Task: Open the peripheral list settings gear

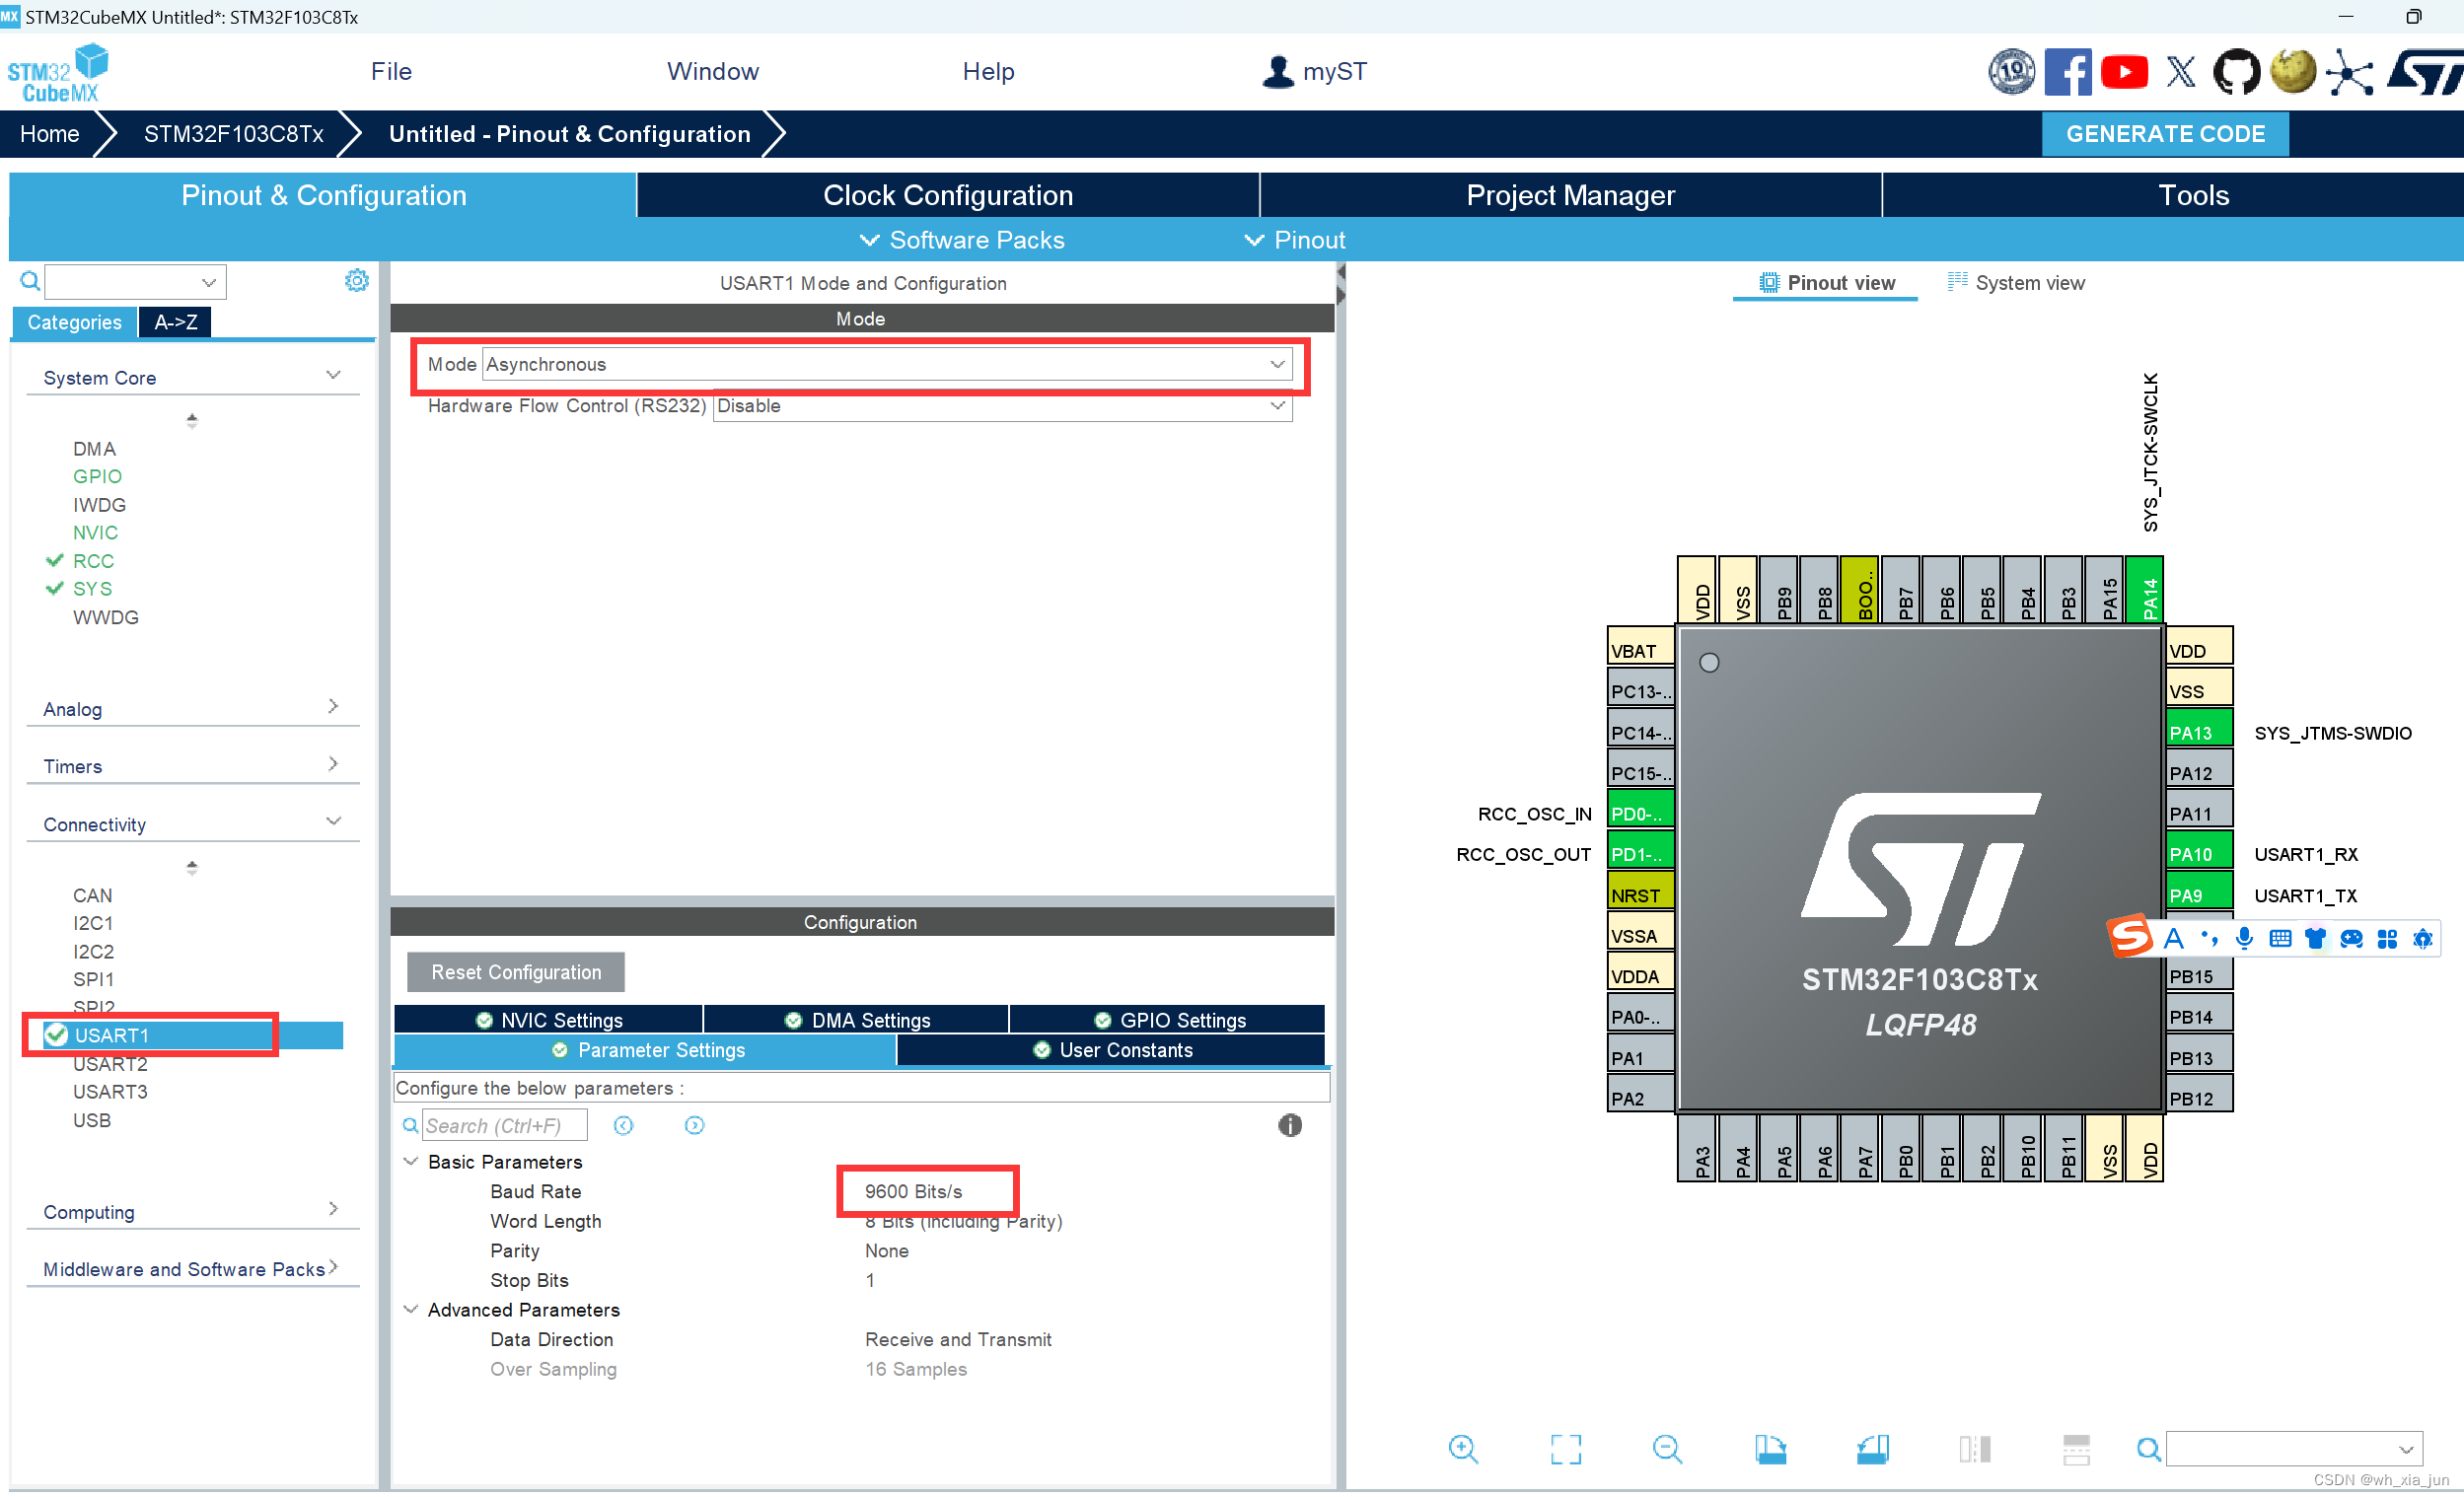Action: click(x=356, y=281)
